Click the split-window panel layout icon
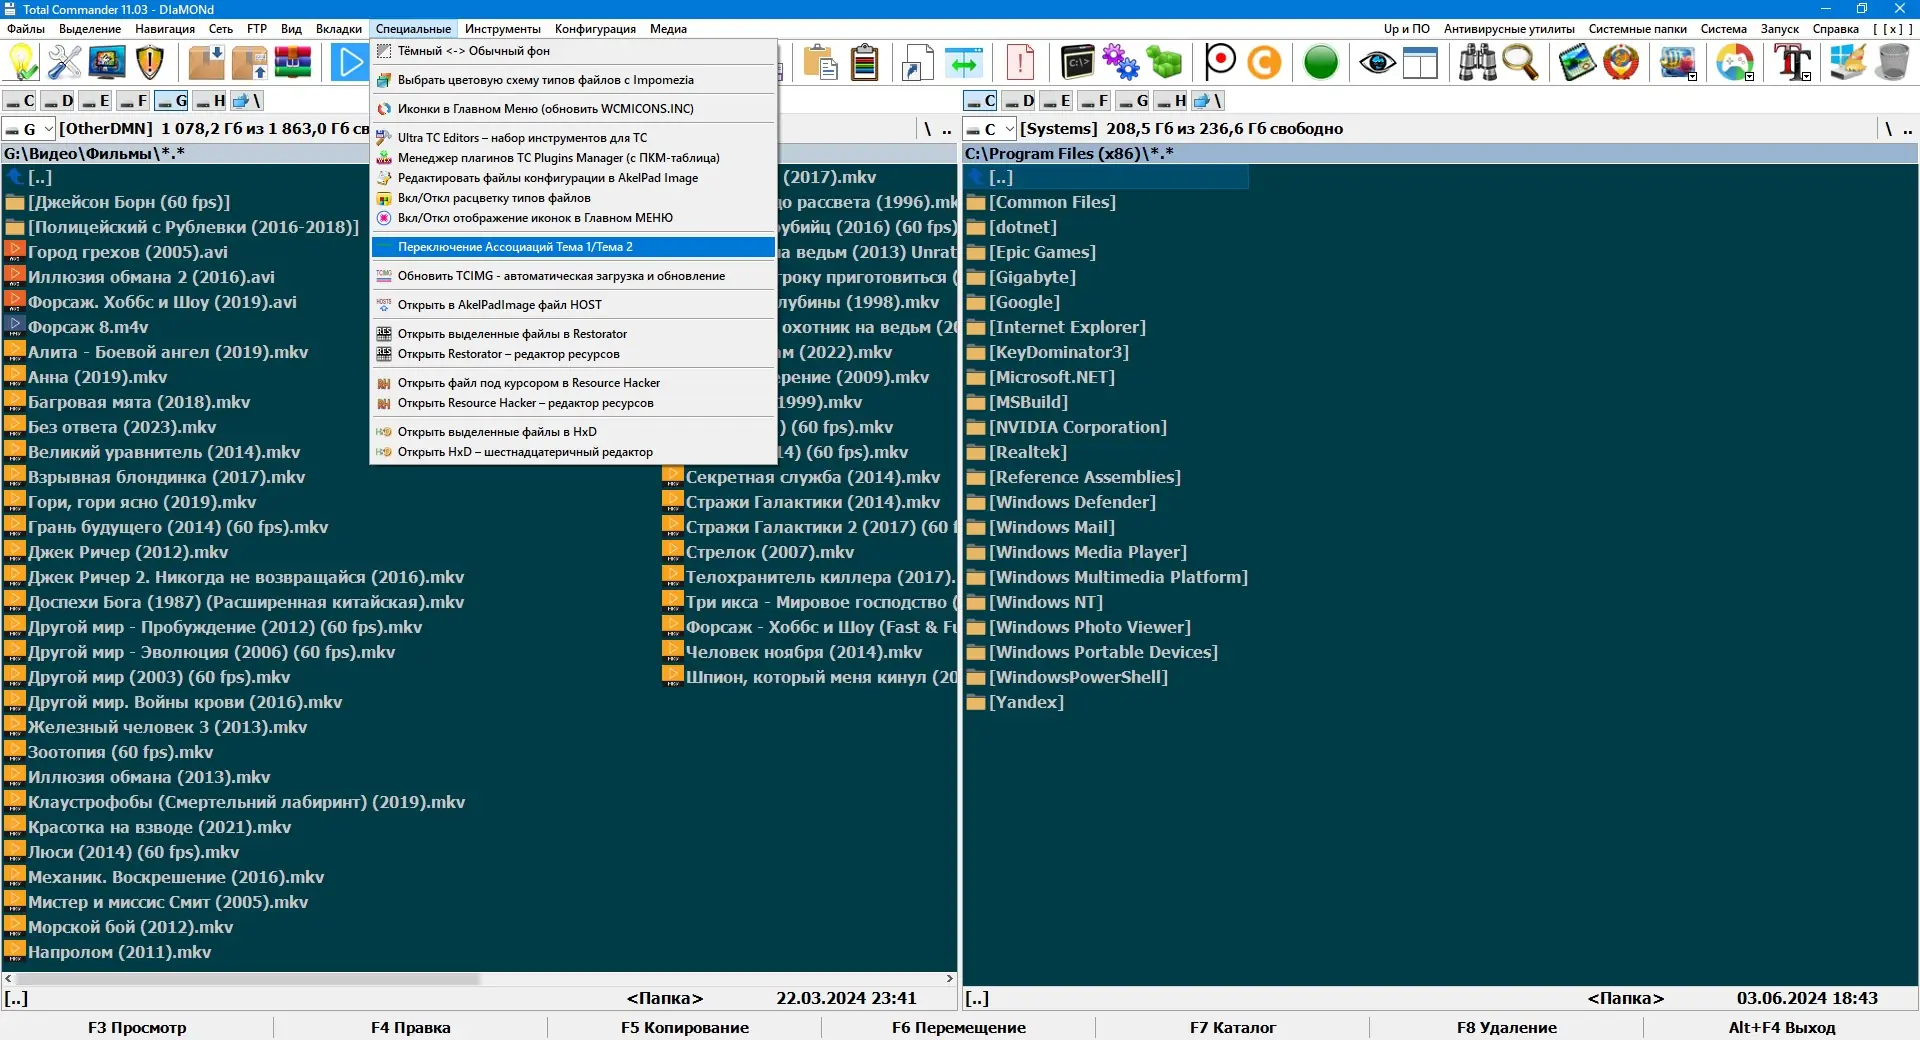 (x=1420, y=62)
